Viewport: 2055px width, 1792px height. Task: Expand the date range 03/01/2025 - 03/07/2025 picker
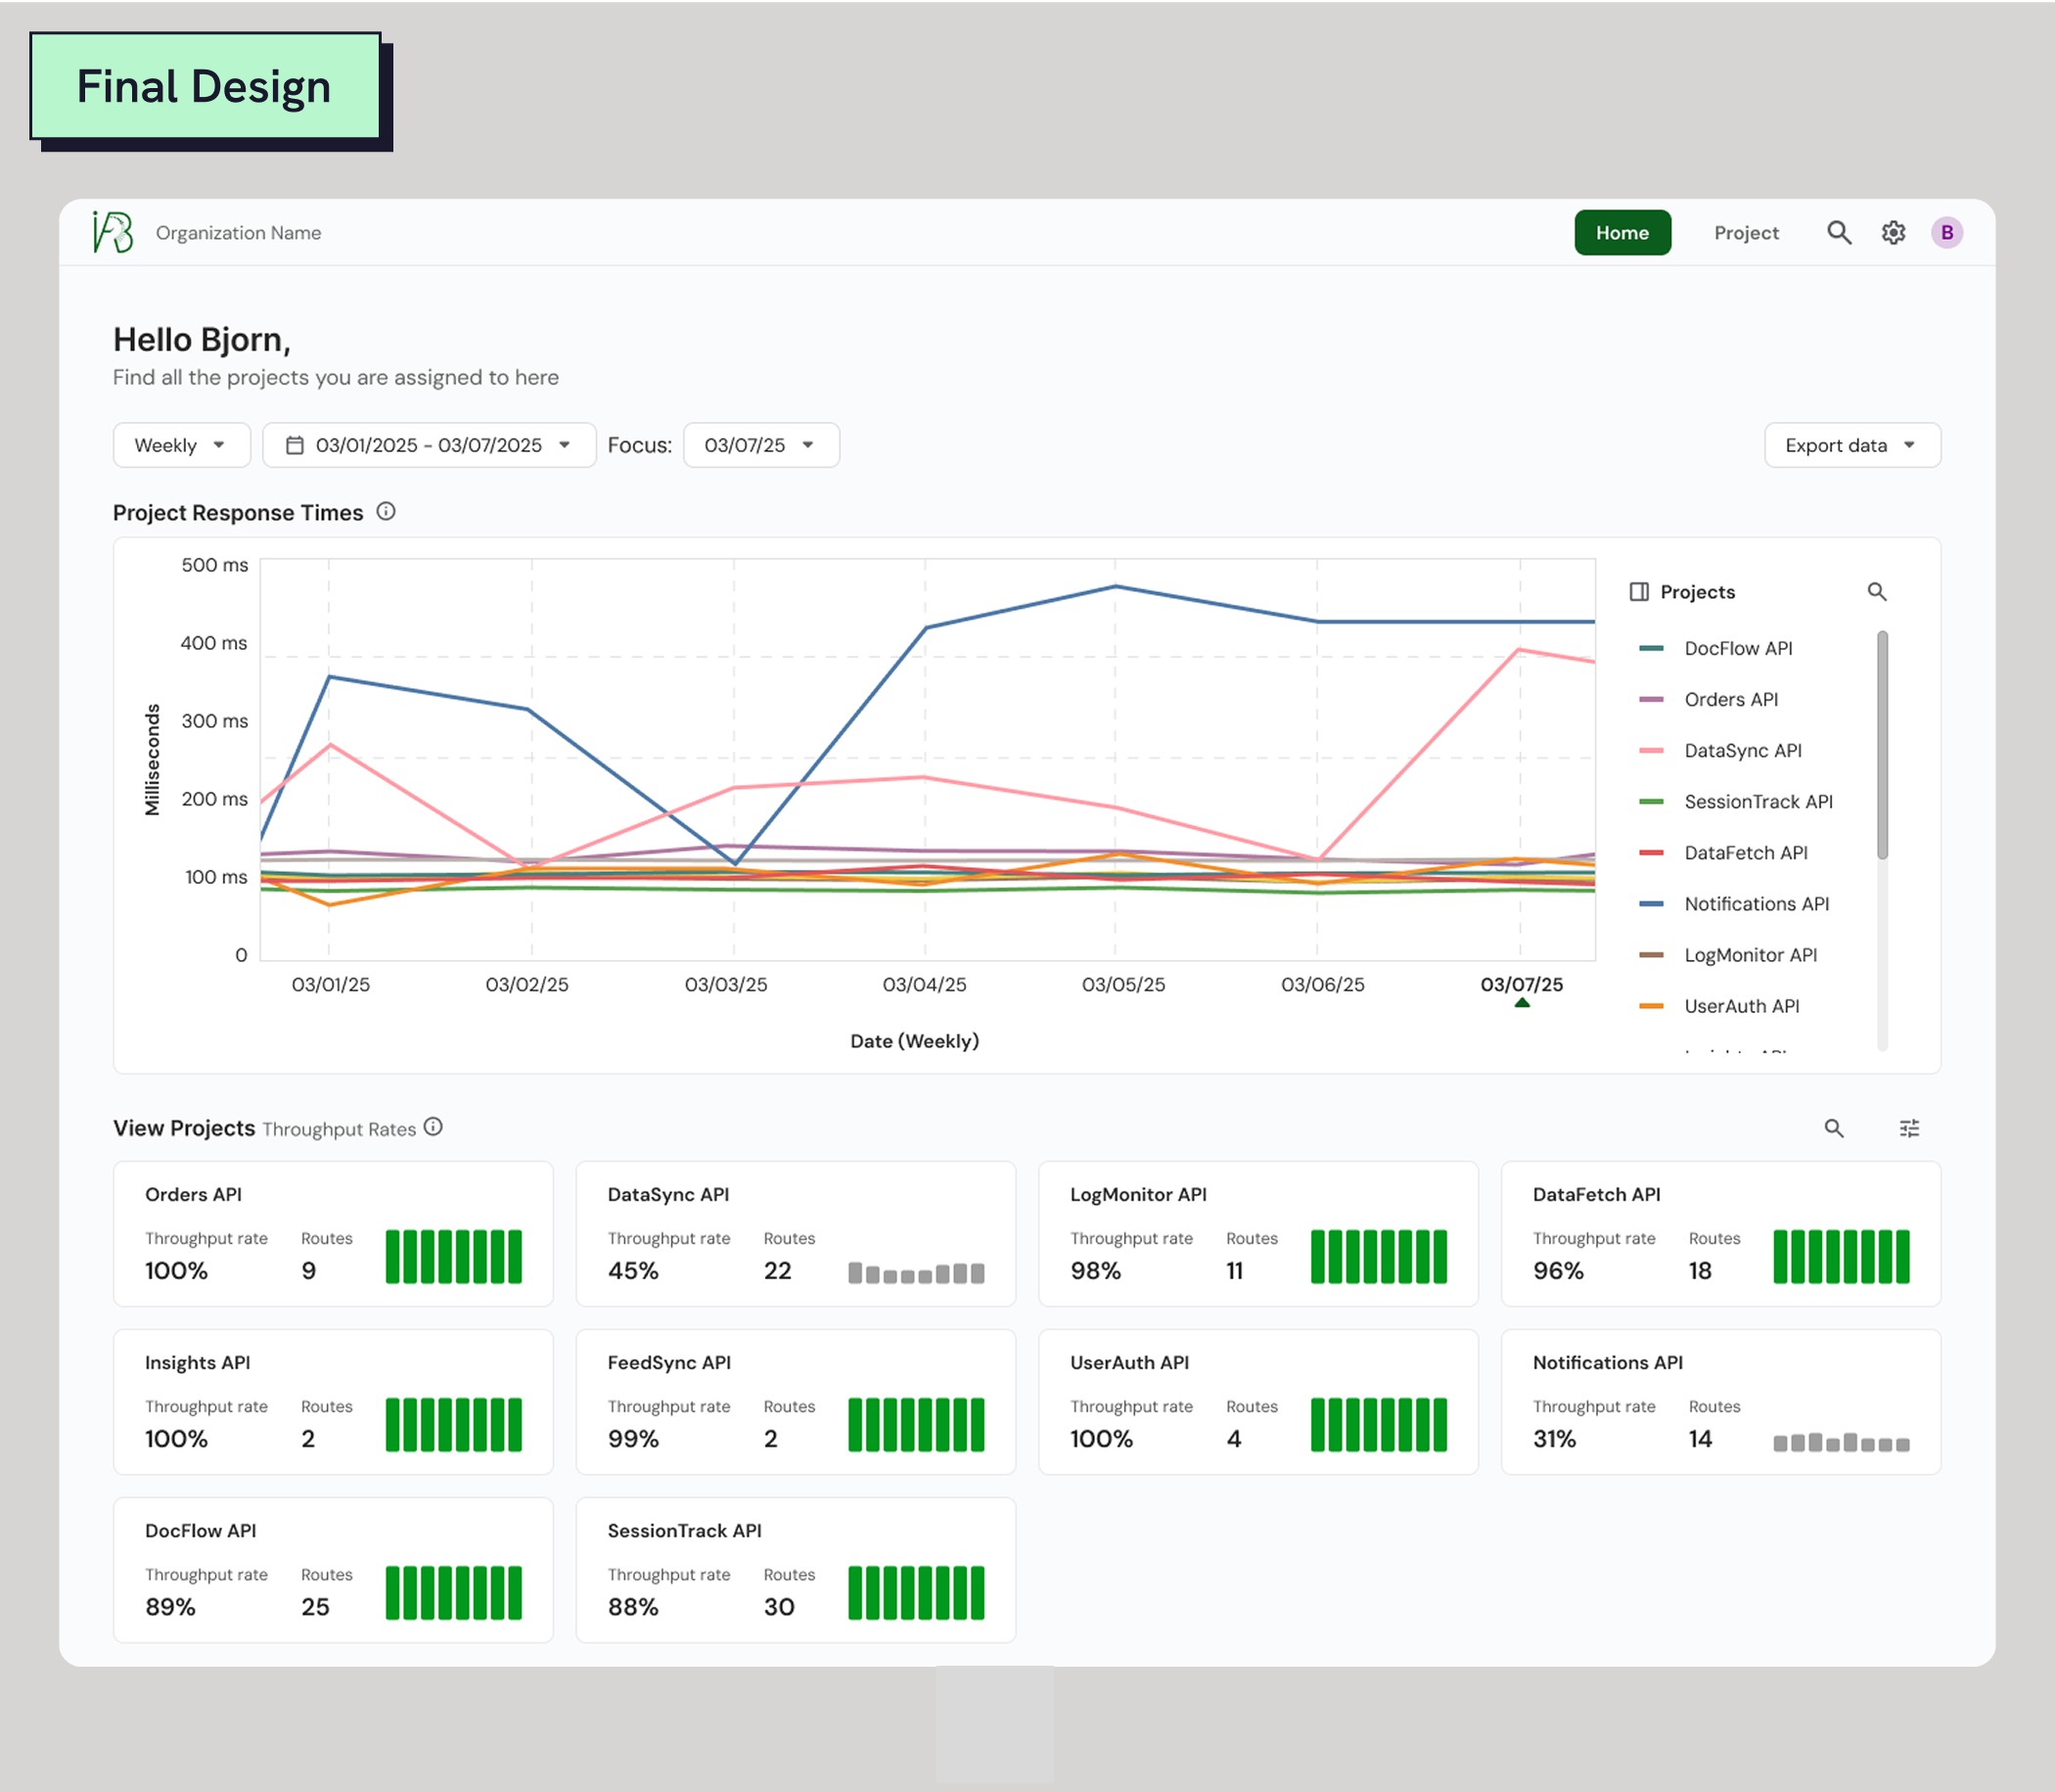pyautogui.click(x=429, y=445)
